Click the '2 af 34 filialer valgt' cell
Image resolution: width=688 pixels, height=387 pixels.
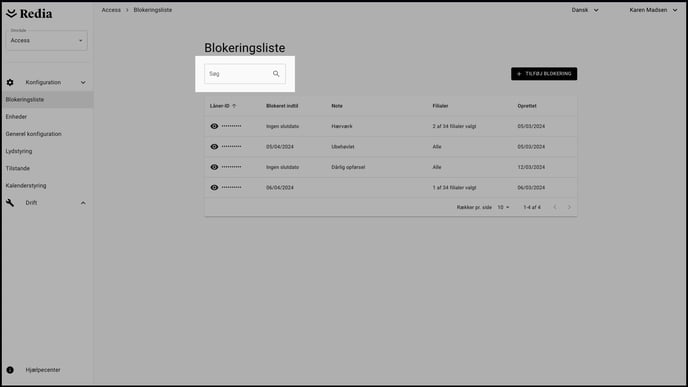tap(454, 126)
